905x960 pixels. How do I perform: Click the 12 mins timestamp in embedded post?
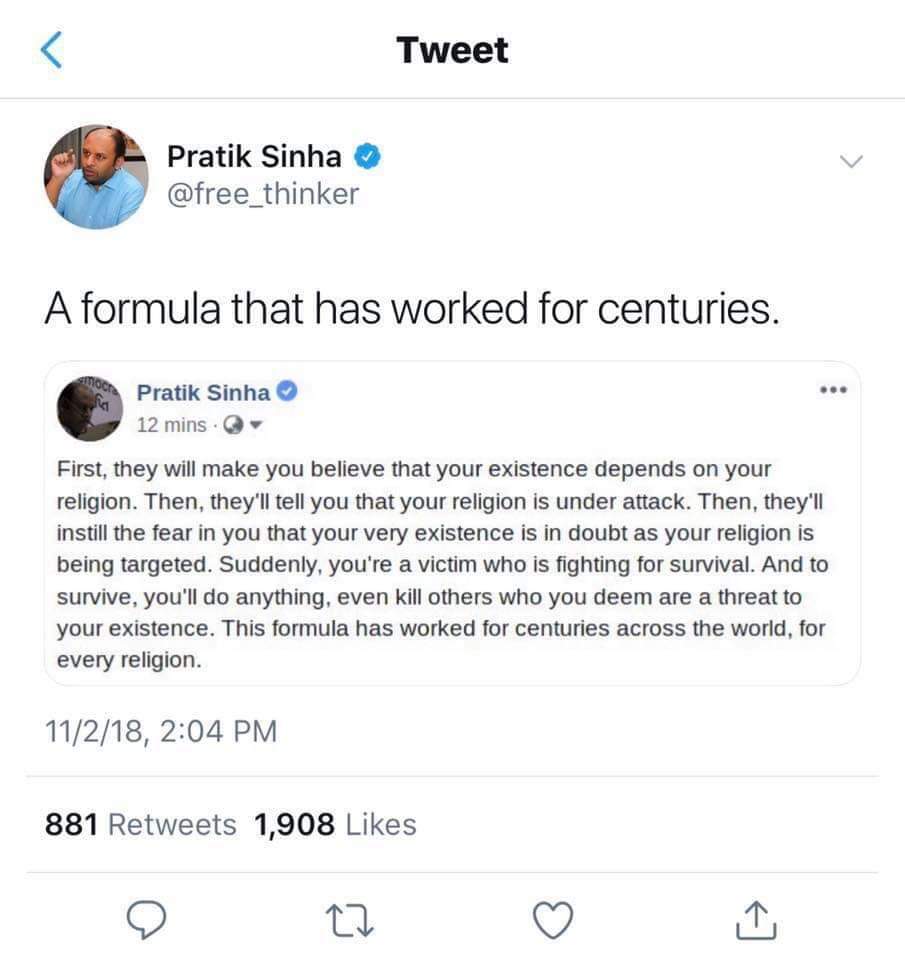tap(171, 425)
